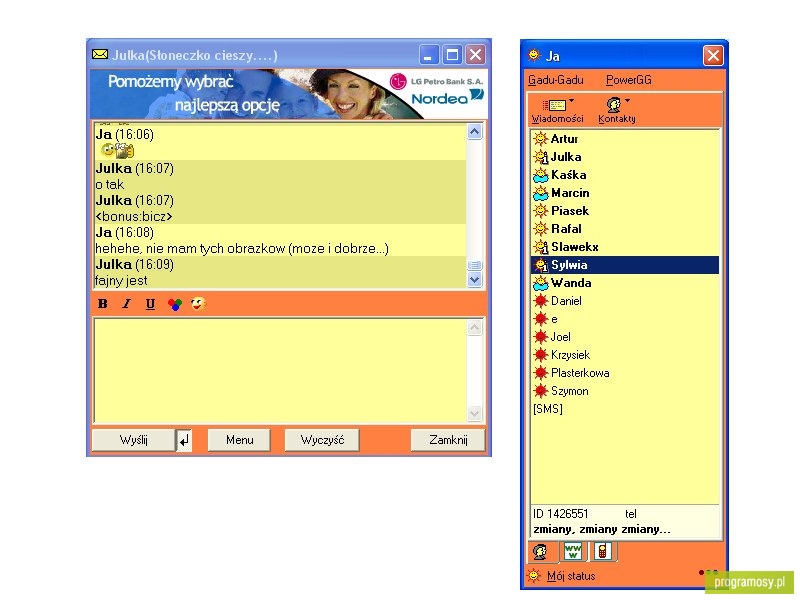Open the Kontakty dropdown toolbar button
The image size is (800, 600).
click(617, 111)
